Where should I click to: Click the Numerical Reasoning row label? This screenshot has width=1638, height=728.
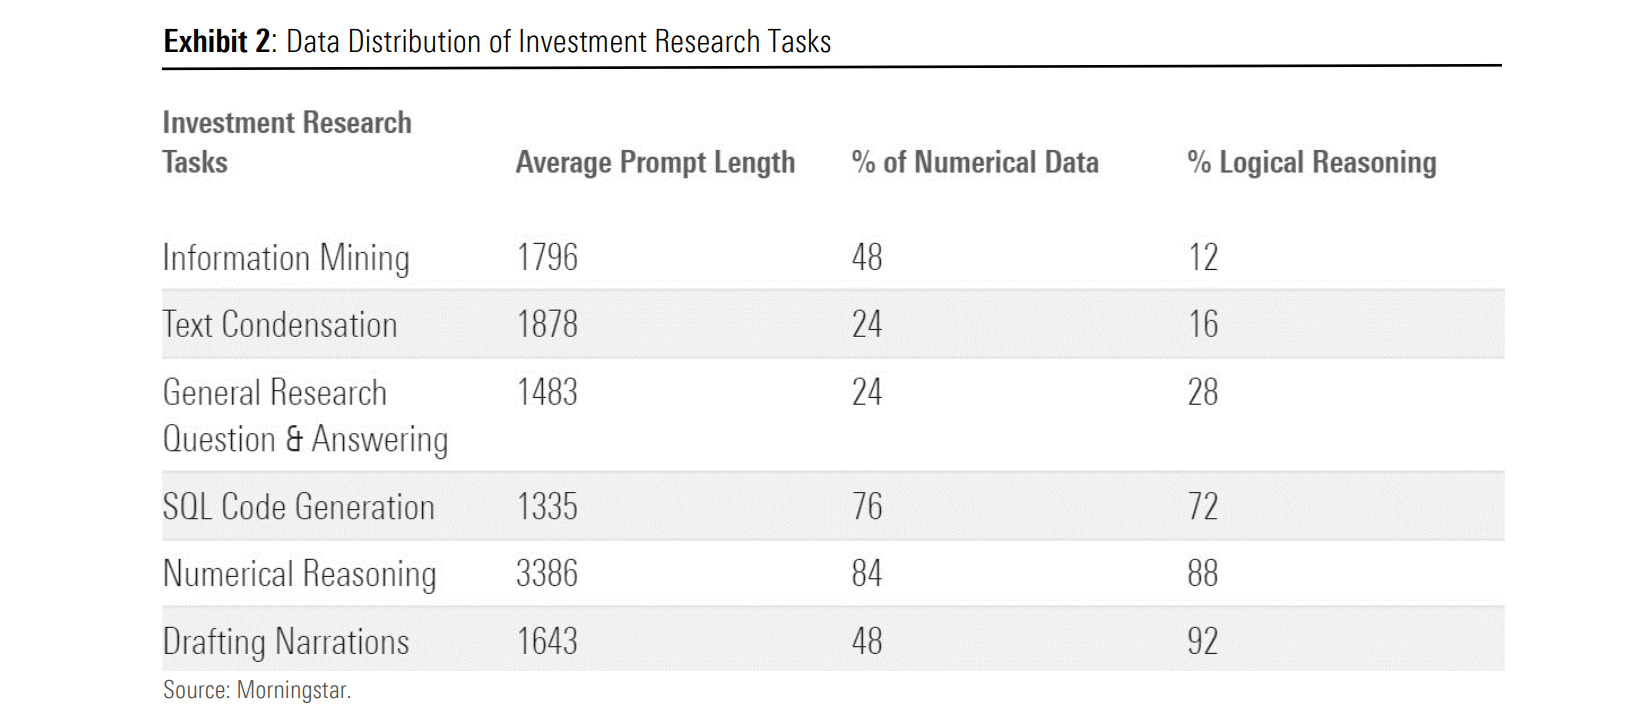(299, 574)
